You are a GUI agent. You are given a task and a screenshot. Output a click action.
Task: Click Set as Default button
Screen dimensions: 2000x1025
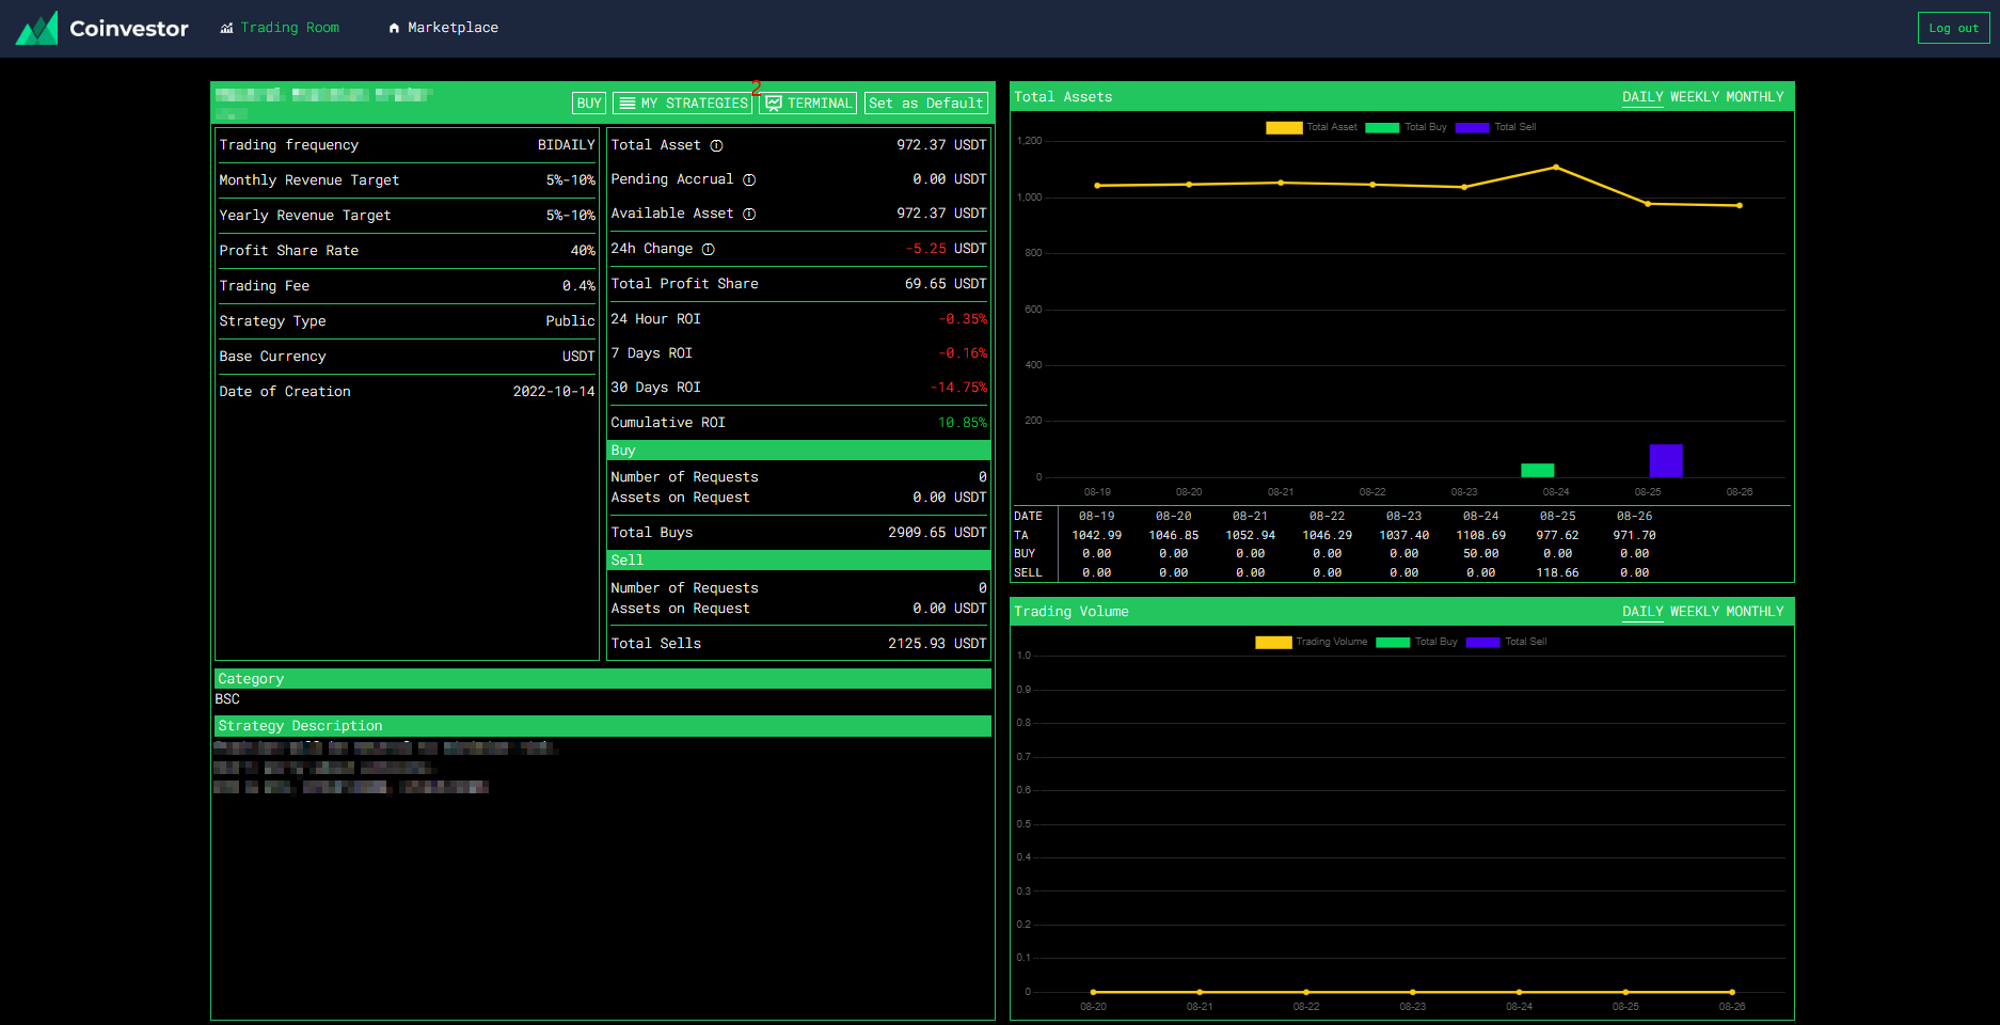click(926, 103)
